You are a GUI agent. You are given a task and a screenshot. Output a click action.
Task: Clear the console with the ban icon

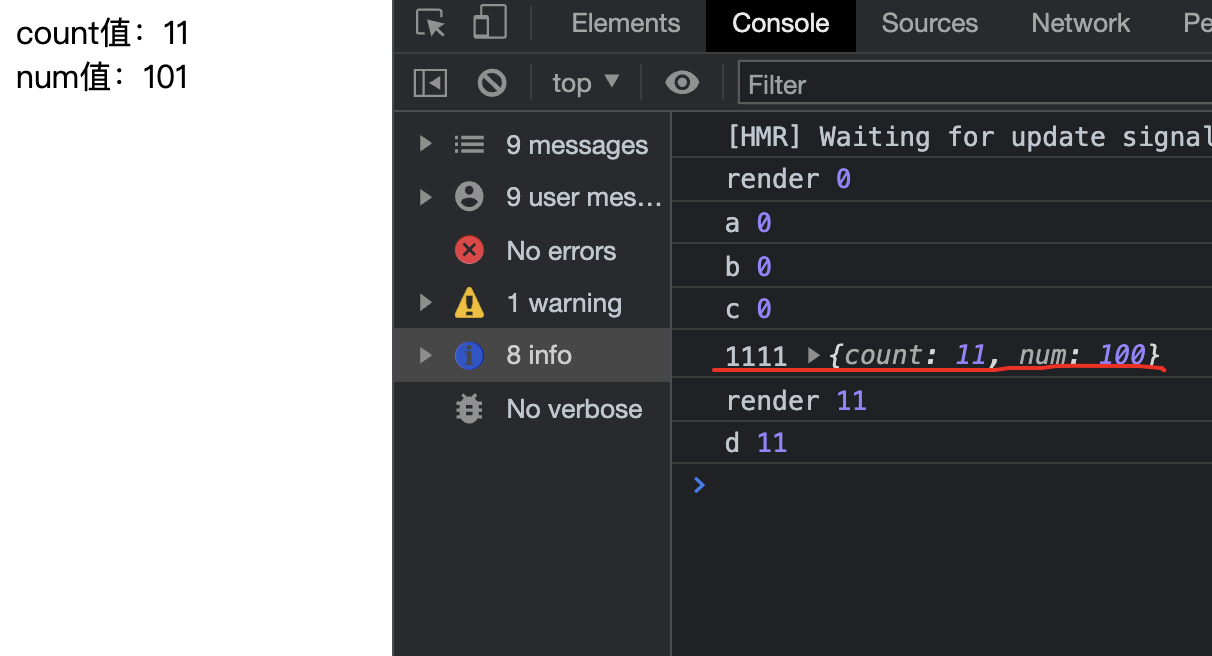pos(492,83)
